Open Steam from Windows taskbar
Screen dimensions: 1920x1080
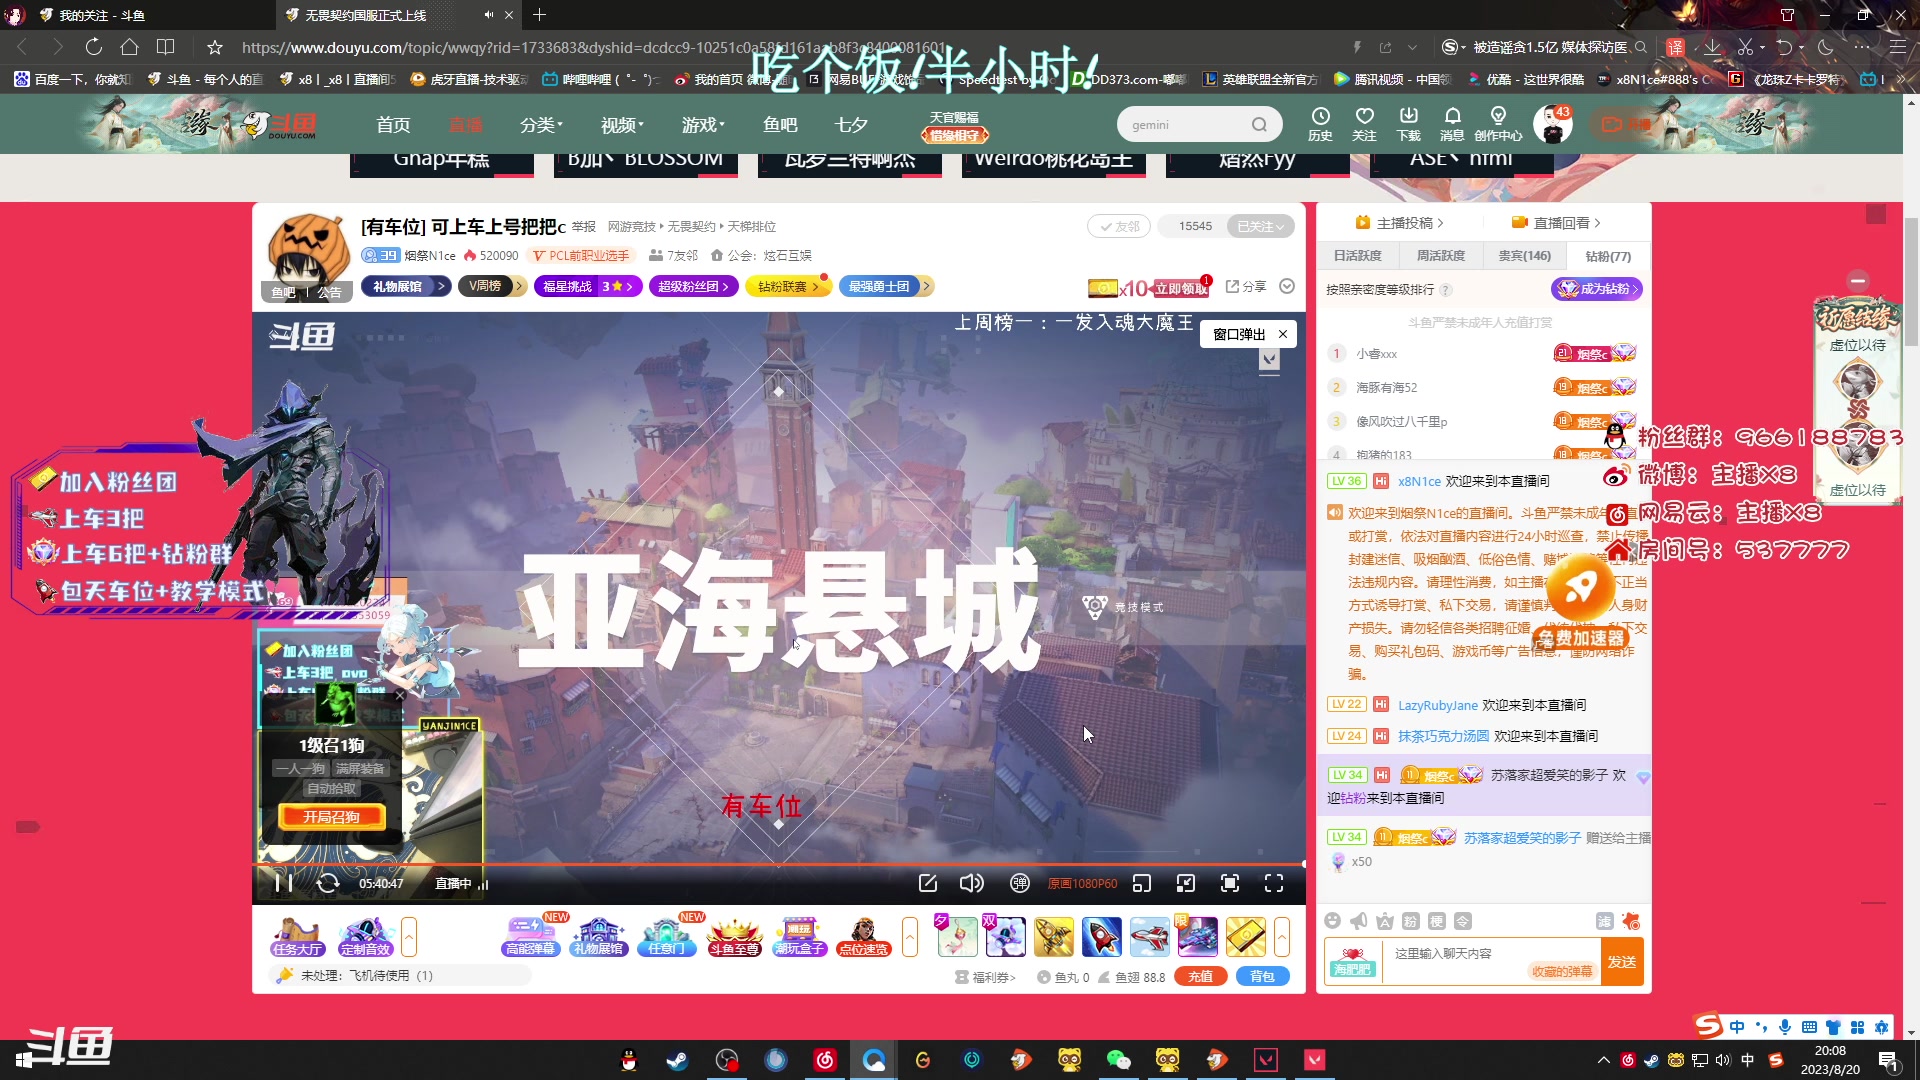[x=677, y=1060]
